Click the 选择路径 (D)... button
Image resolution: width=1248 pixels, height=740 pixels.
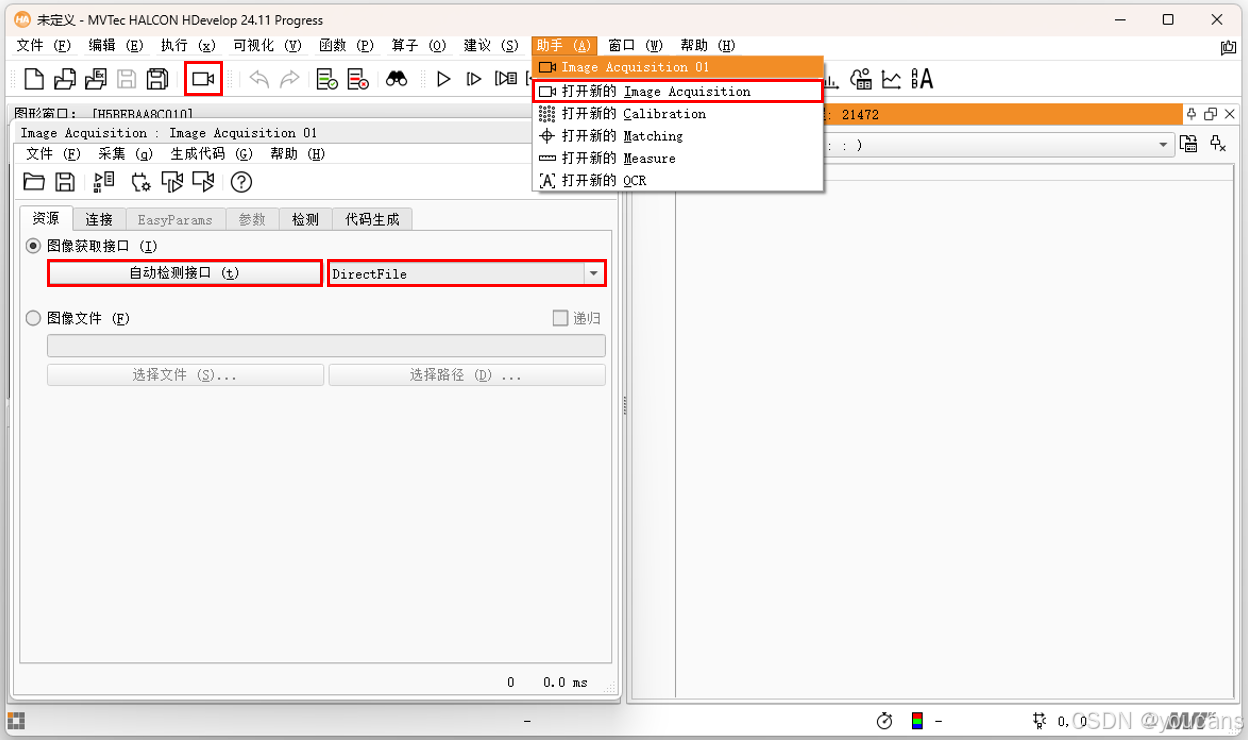467,375
